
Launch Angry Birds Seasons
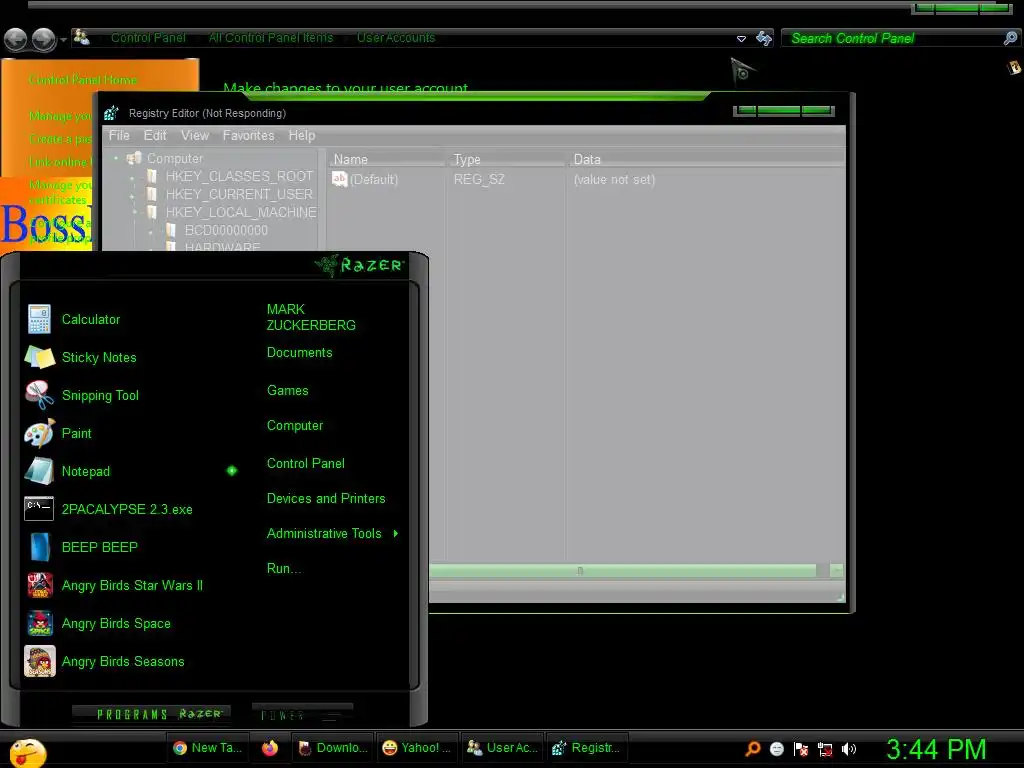coord(123,662)
